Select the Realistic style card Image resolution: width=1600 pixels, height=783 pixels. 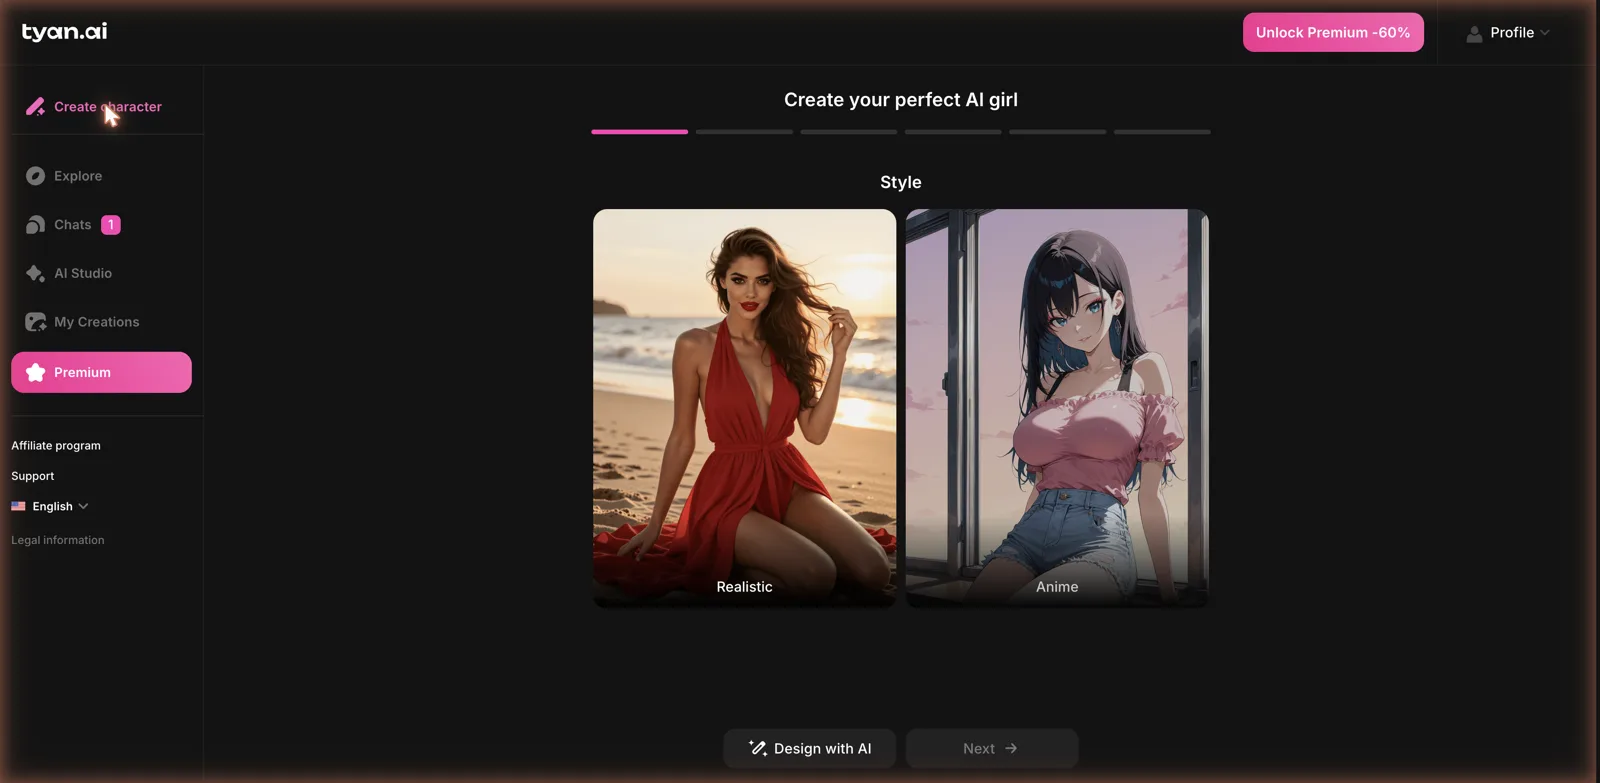coord(745,407)
